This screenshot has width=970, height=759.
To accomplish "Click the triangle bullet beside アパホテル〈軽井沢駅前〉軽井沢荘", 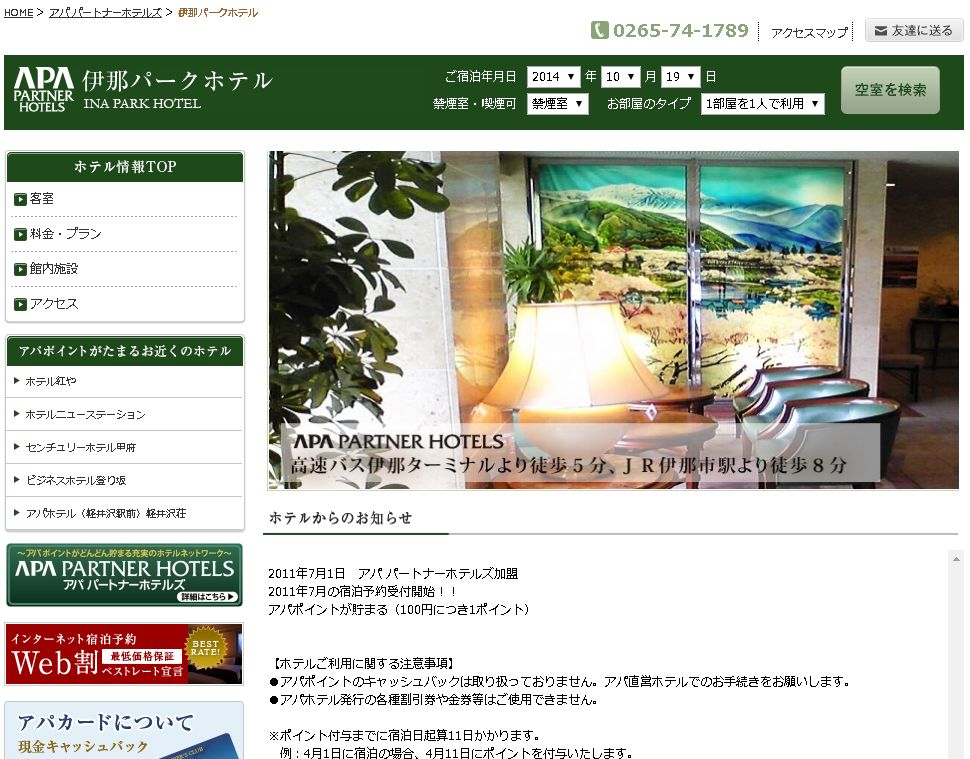I will 17,512.
